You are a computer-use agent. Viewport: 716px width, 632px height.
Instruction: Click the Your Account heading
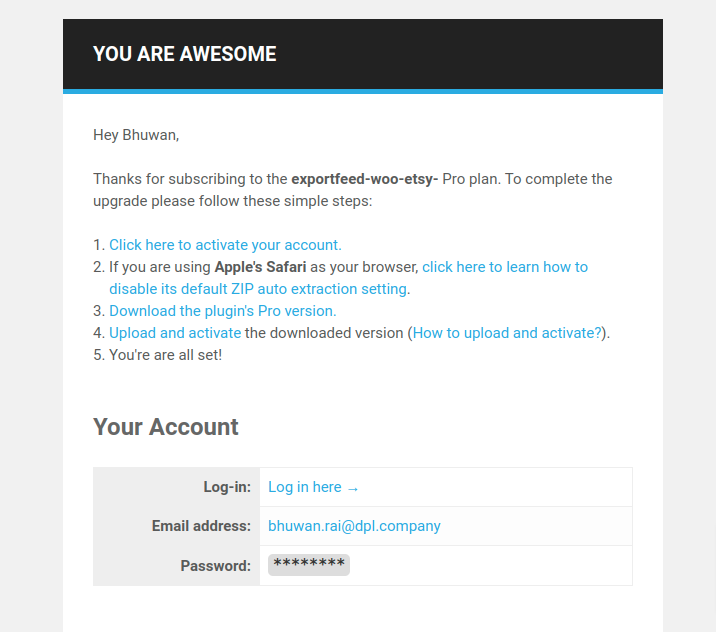pos(166,427)
